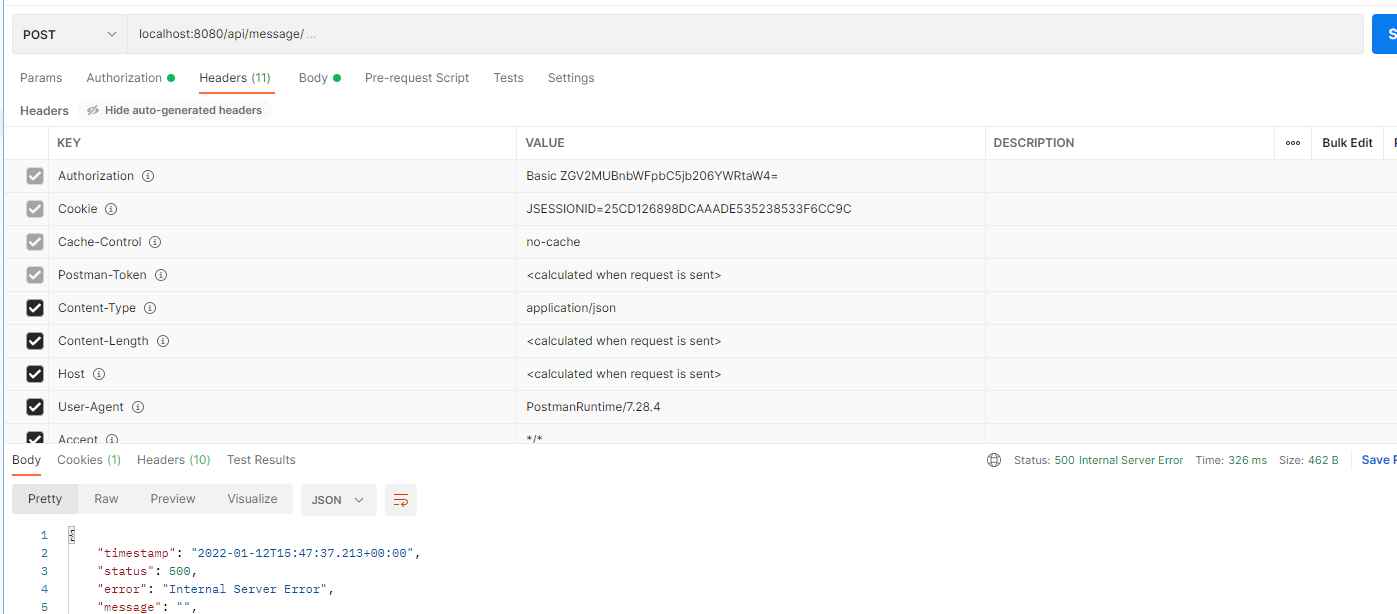Uncheck the Content-Type header checkbox
Image resolution: width=1397 pixels, height=614 pixels.
coord(35,308)
